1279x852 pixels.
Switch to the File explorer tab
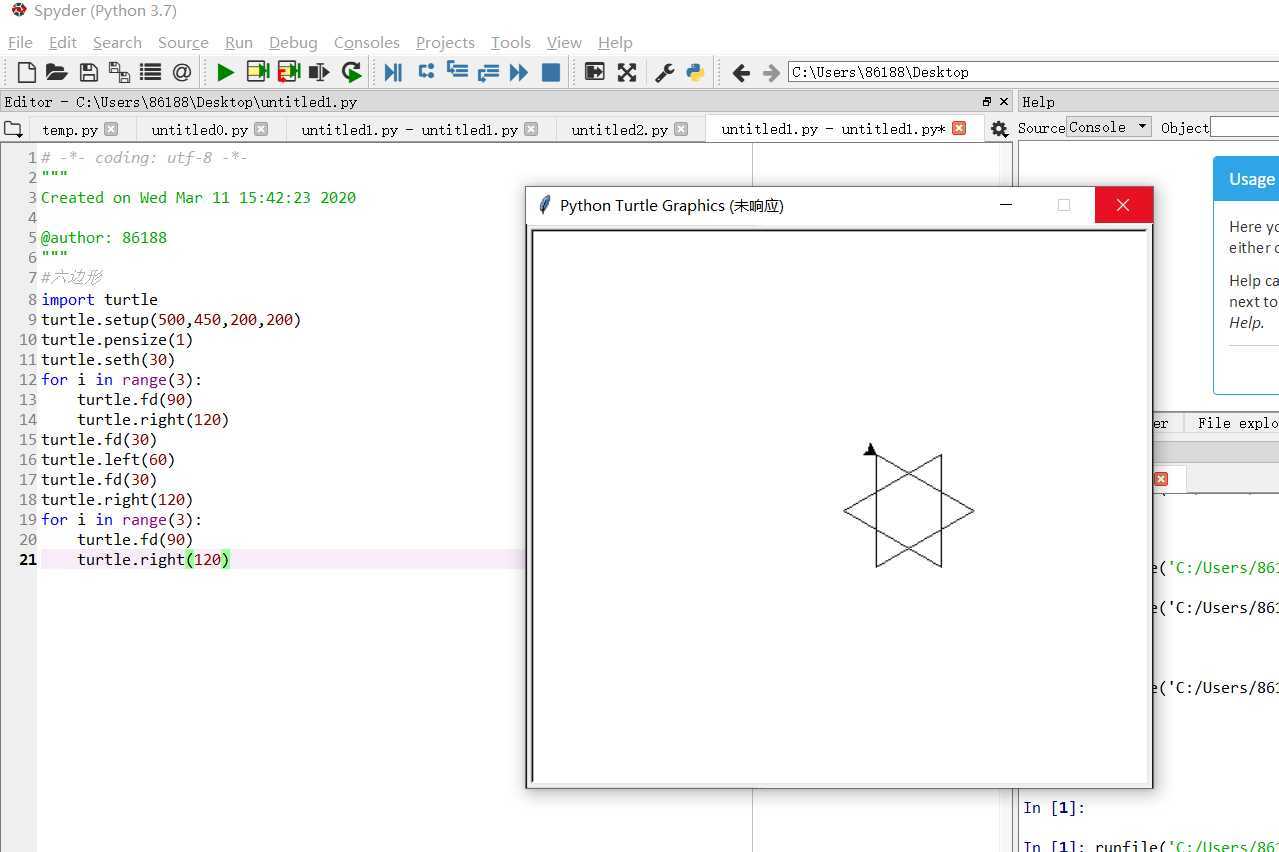pos(1237,423)
